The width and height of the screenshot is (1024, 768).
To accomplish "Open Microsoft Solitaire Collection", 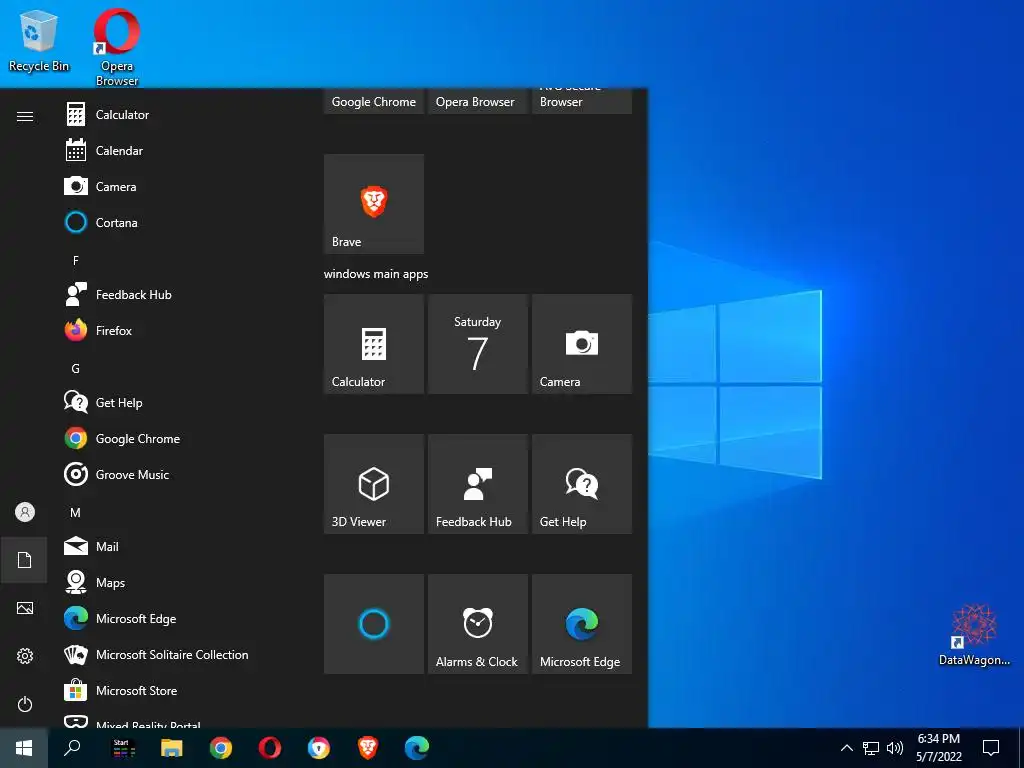I will [183, 654].
